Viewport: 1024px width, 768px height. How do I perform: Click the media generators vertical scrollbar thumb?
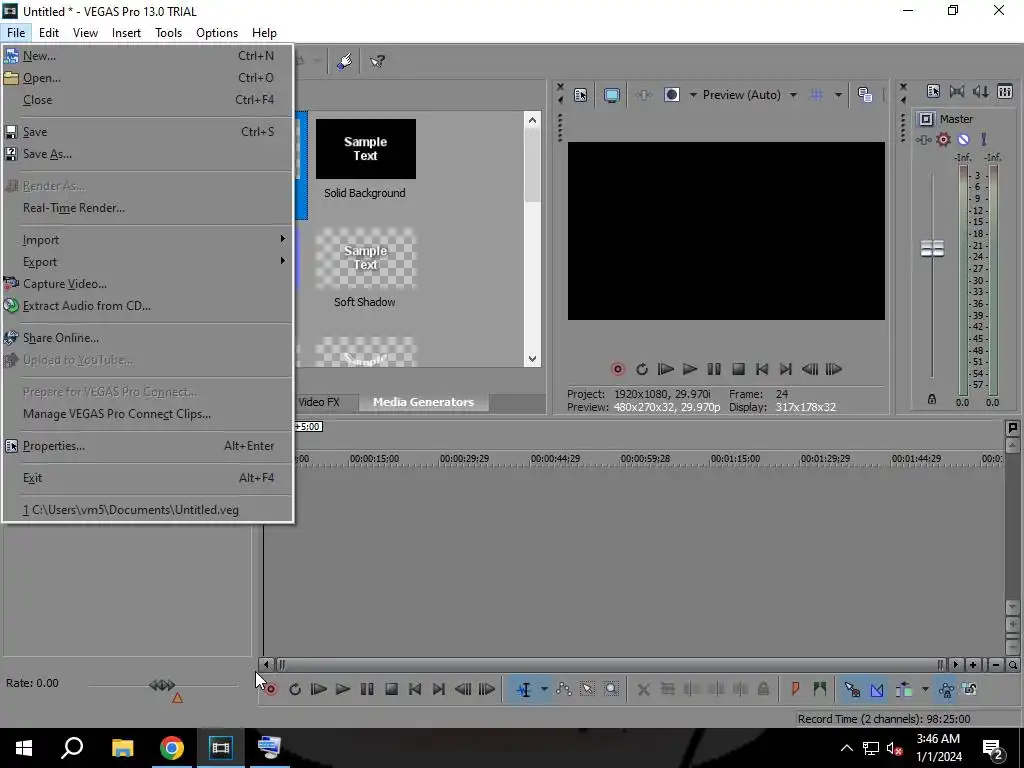tap(532, 166)
